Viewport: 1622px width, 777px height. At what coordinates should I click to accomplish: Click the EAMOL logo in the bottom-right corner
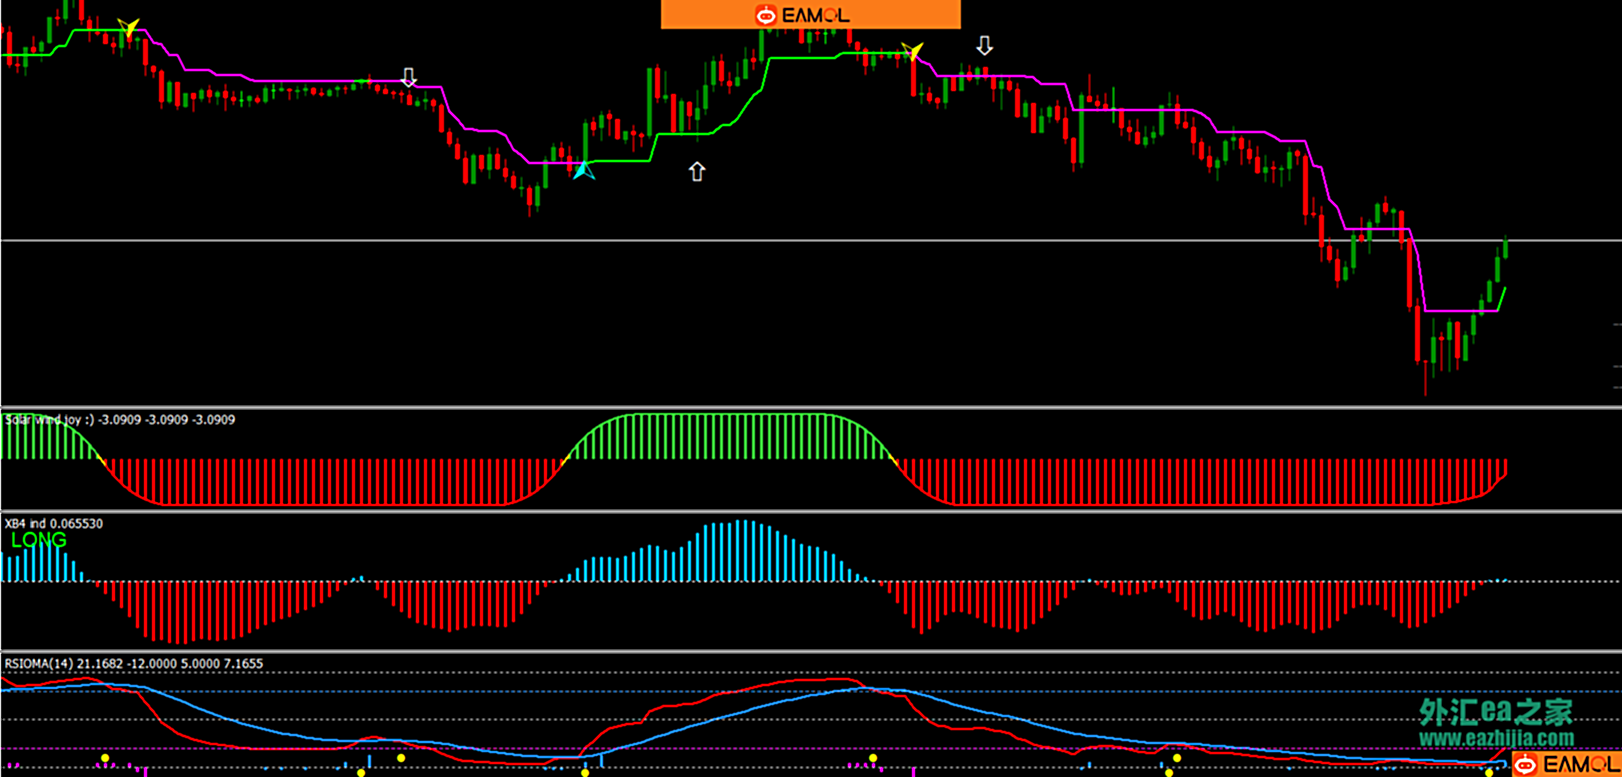1565,765
